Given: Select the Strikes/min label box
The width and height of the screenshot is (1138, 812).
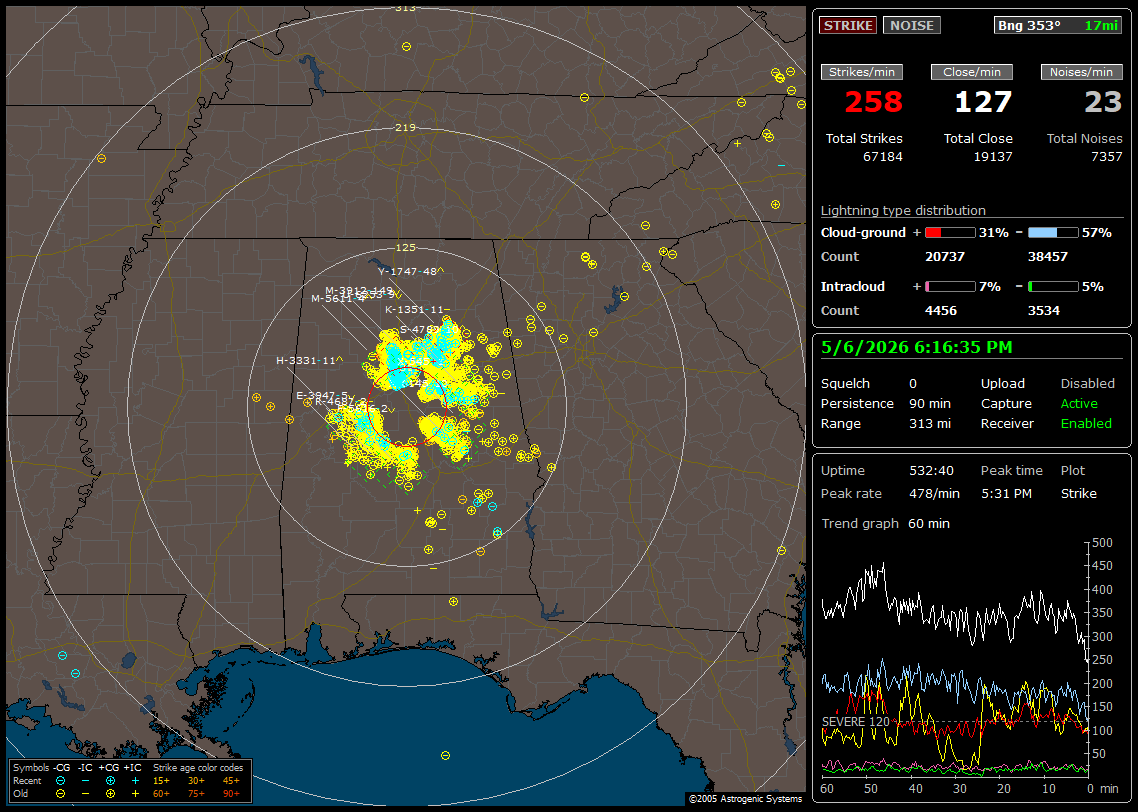Looking at the screenshot, I should pos(862,72).
